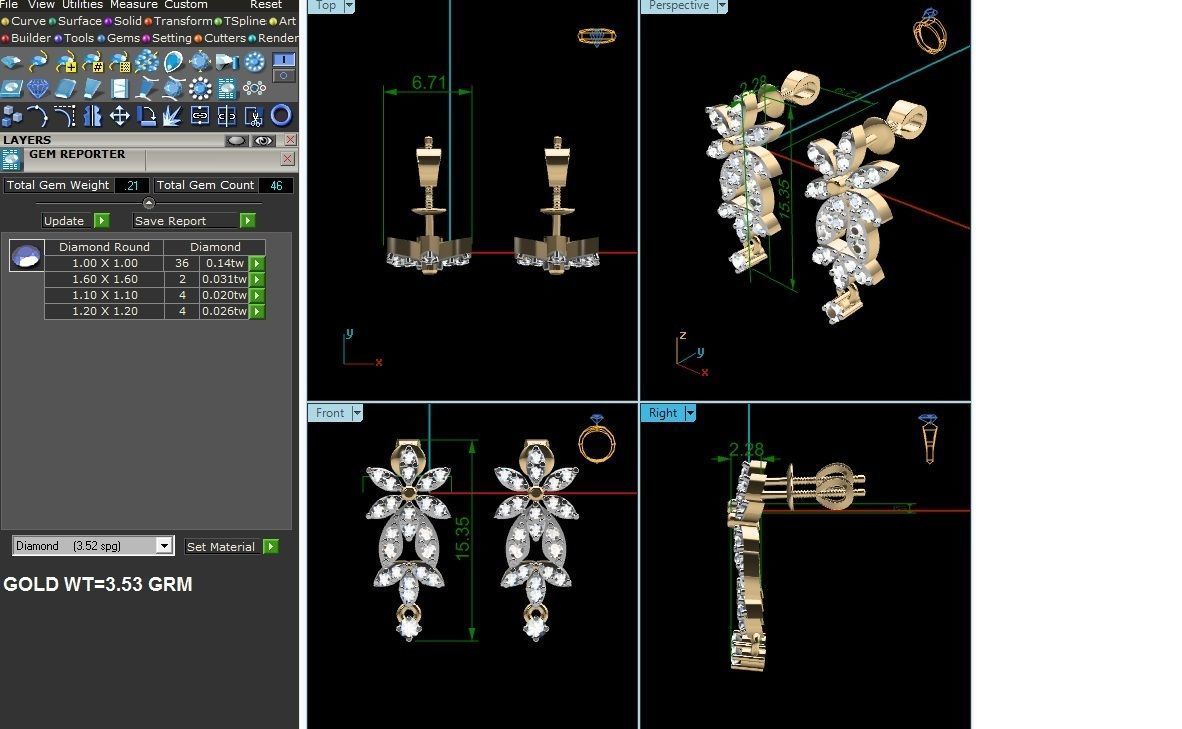This screenshot has width=1182, height=729.
Task: Select the explode burst tool
Action: [173, 116]
